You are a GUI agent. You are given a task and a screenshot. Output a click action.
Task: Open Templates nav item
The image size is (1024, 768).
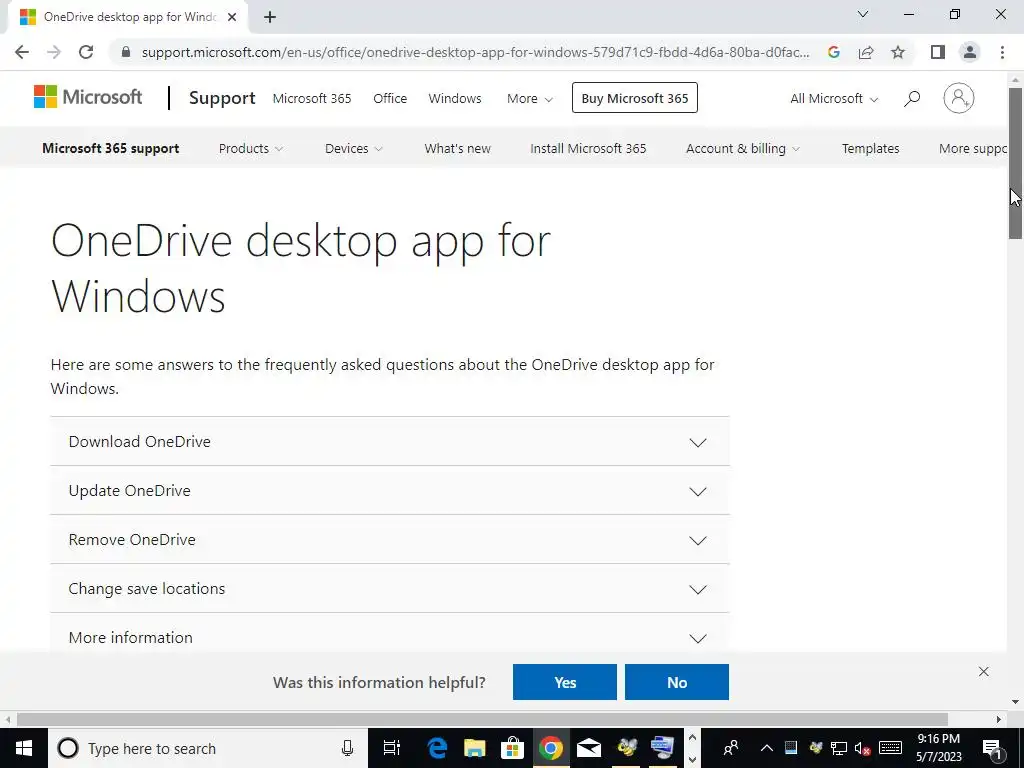870,149
